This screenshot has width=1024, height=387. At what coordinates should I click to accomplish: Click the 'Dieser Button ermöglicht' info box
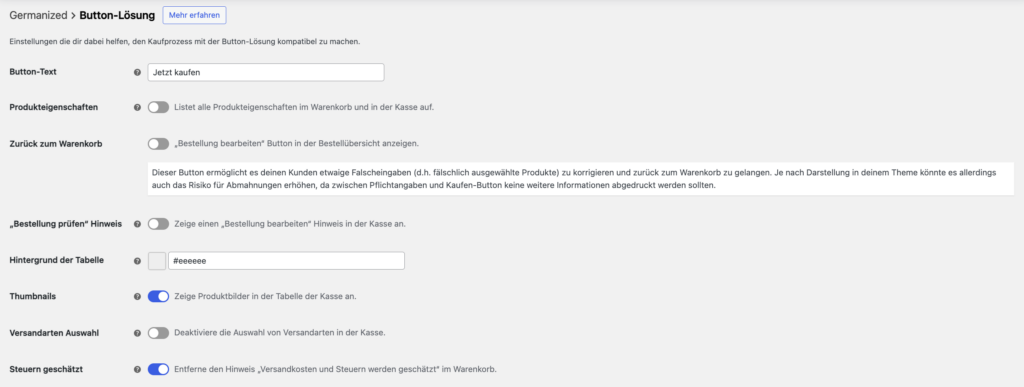[580, 179]
